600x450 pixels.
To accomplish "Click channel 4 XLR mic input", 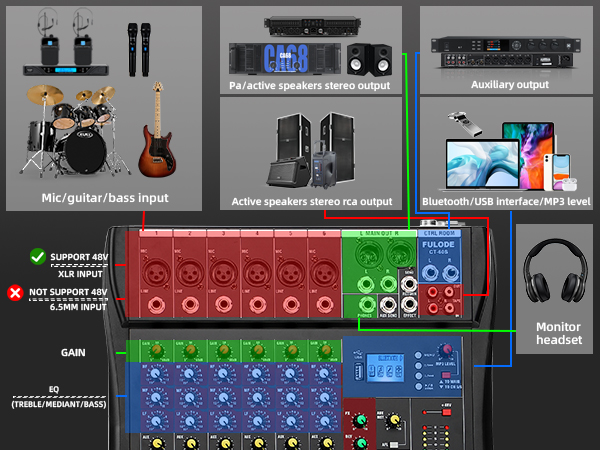I will (257, 273).
